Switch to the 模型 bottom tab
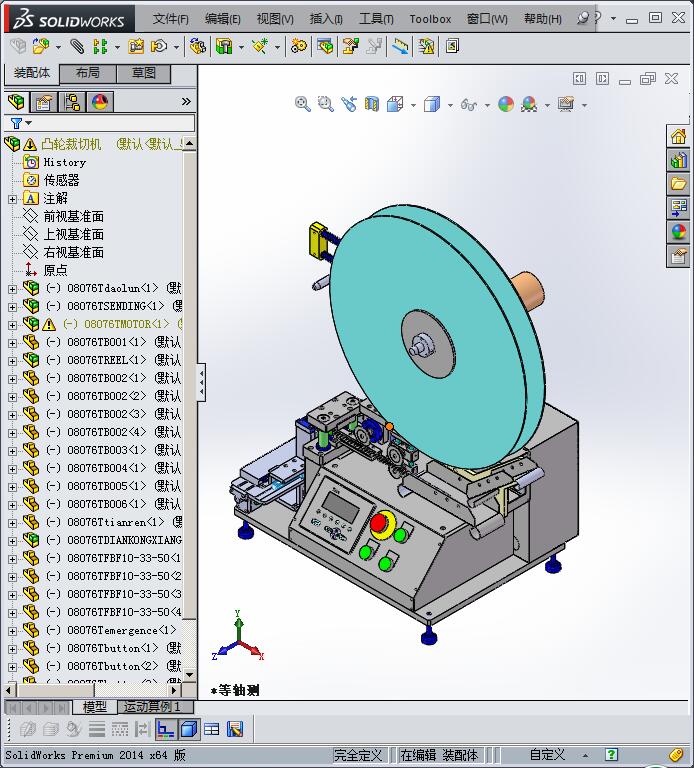Viewport: 694px width, 768px height. tap(95, 707)
